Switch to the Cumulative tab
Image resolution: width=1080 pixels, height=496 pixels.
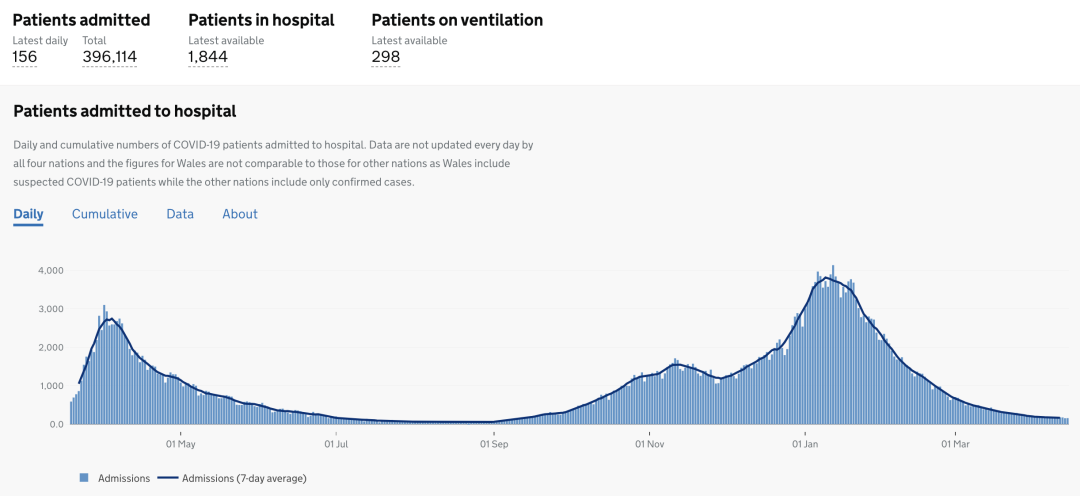[105, 214]
